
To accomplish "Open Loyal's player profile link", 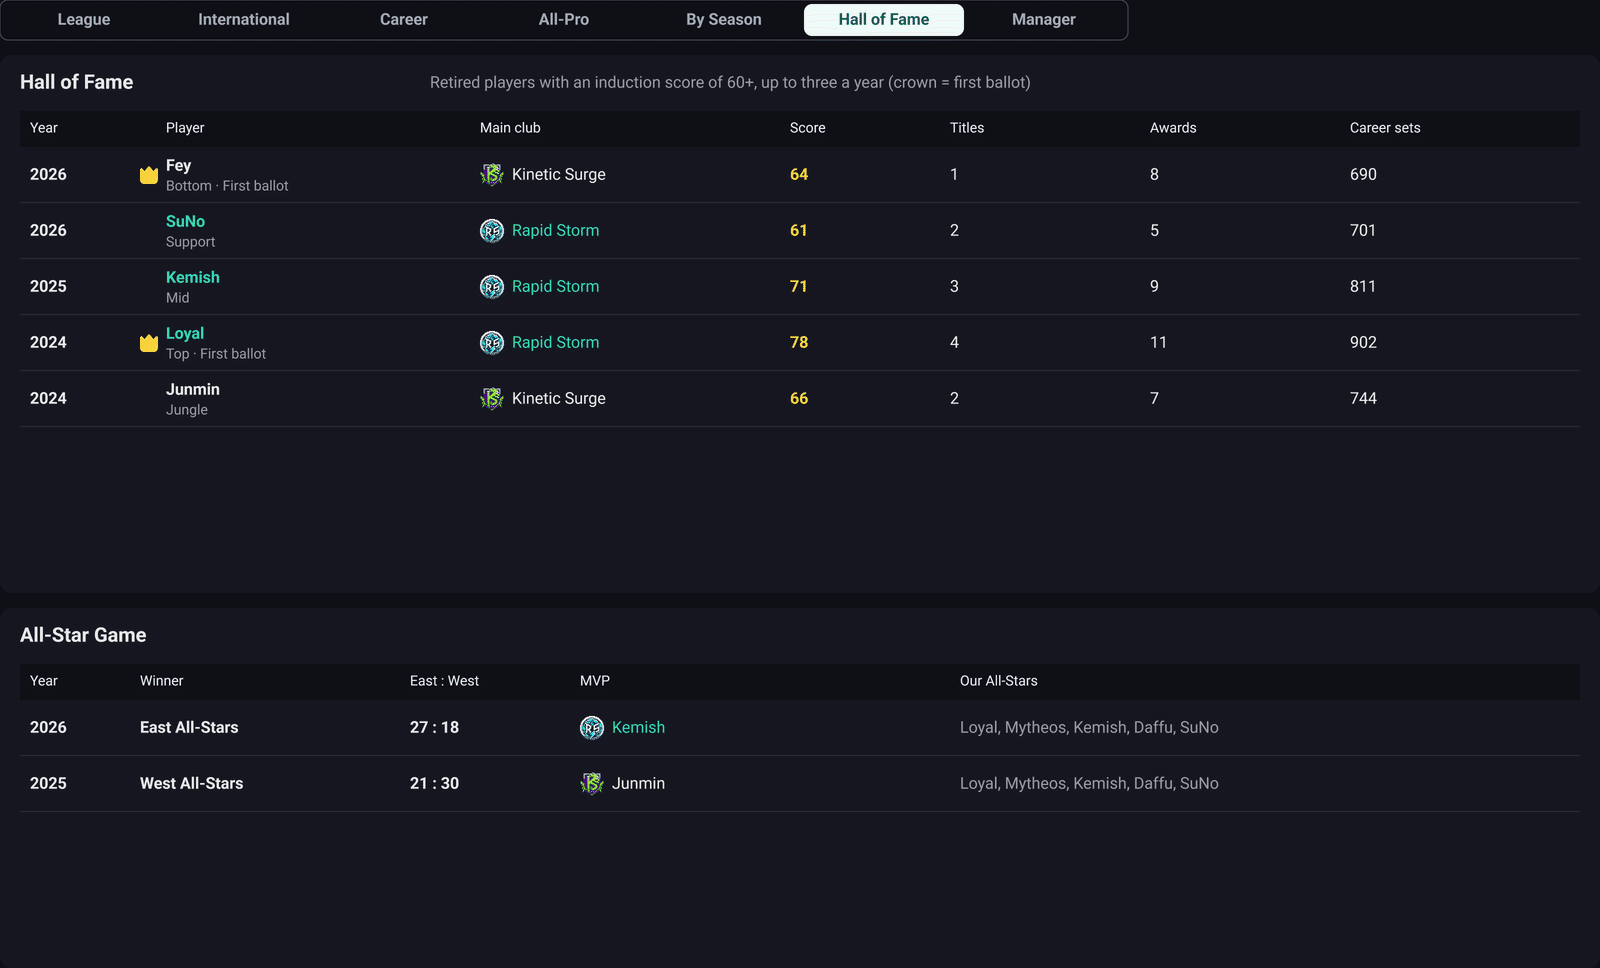I will click(x=185, y=333).
